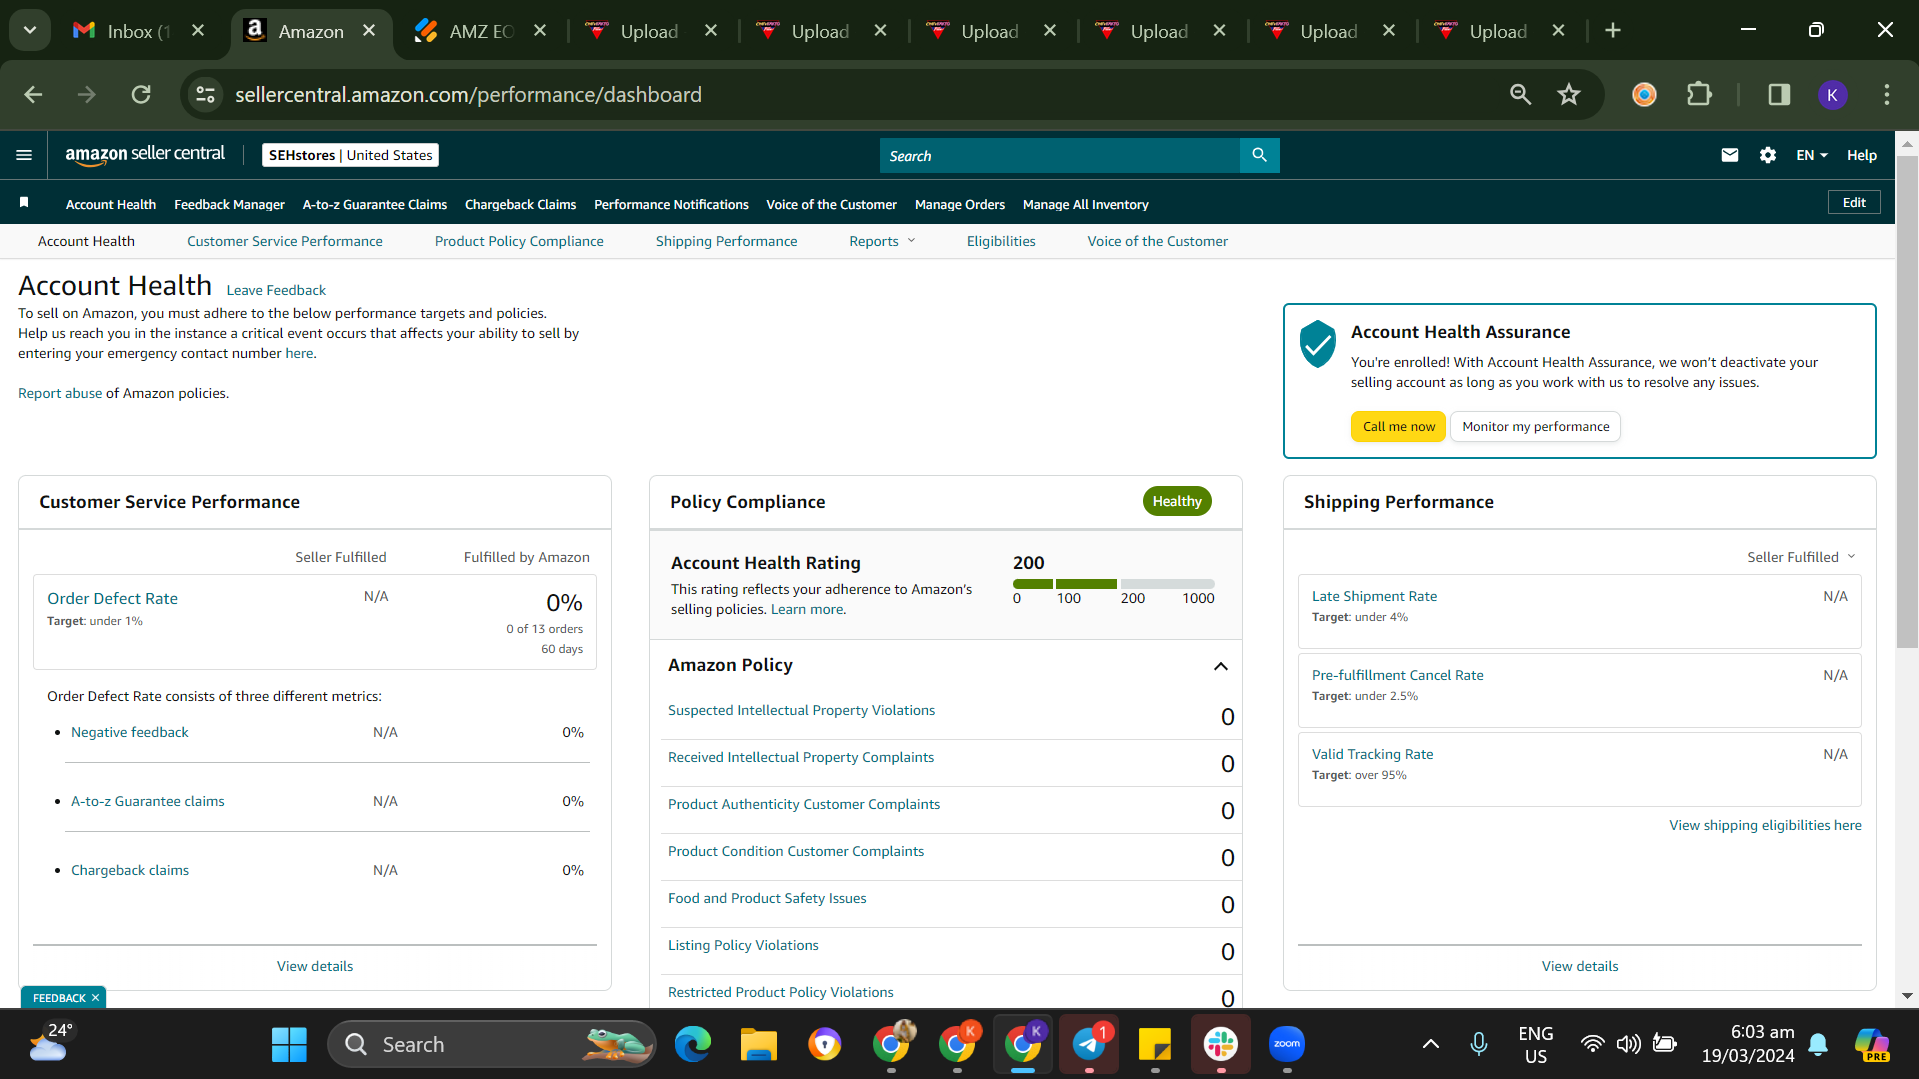Toggle the browser side panel icon

[x=1779, y=94]
